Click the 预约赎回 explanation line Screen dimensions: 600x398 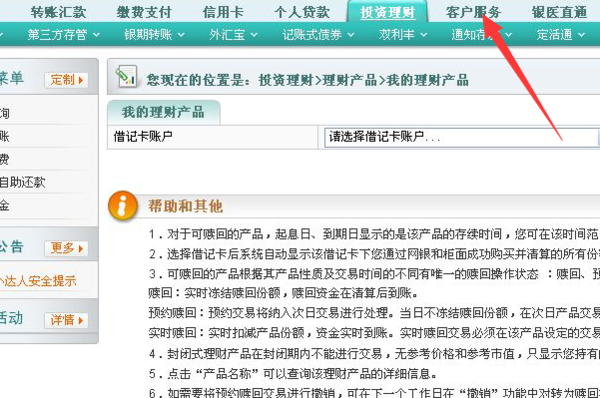tap(374, 313)
